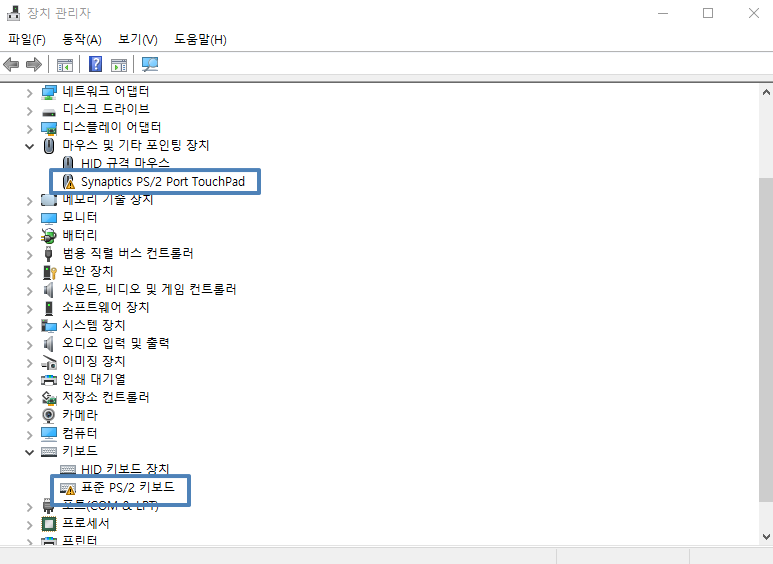Click the USB plug icon beside 범용 직렬 버스 컨트롤러
773x564 pixels.
pos(48,253)
